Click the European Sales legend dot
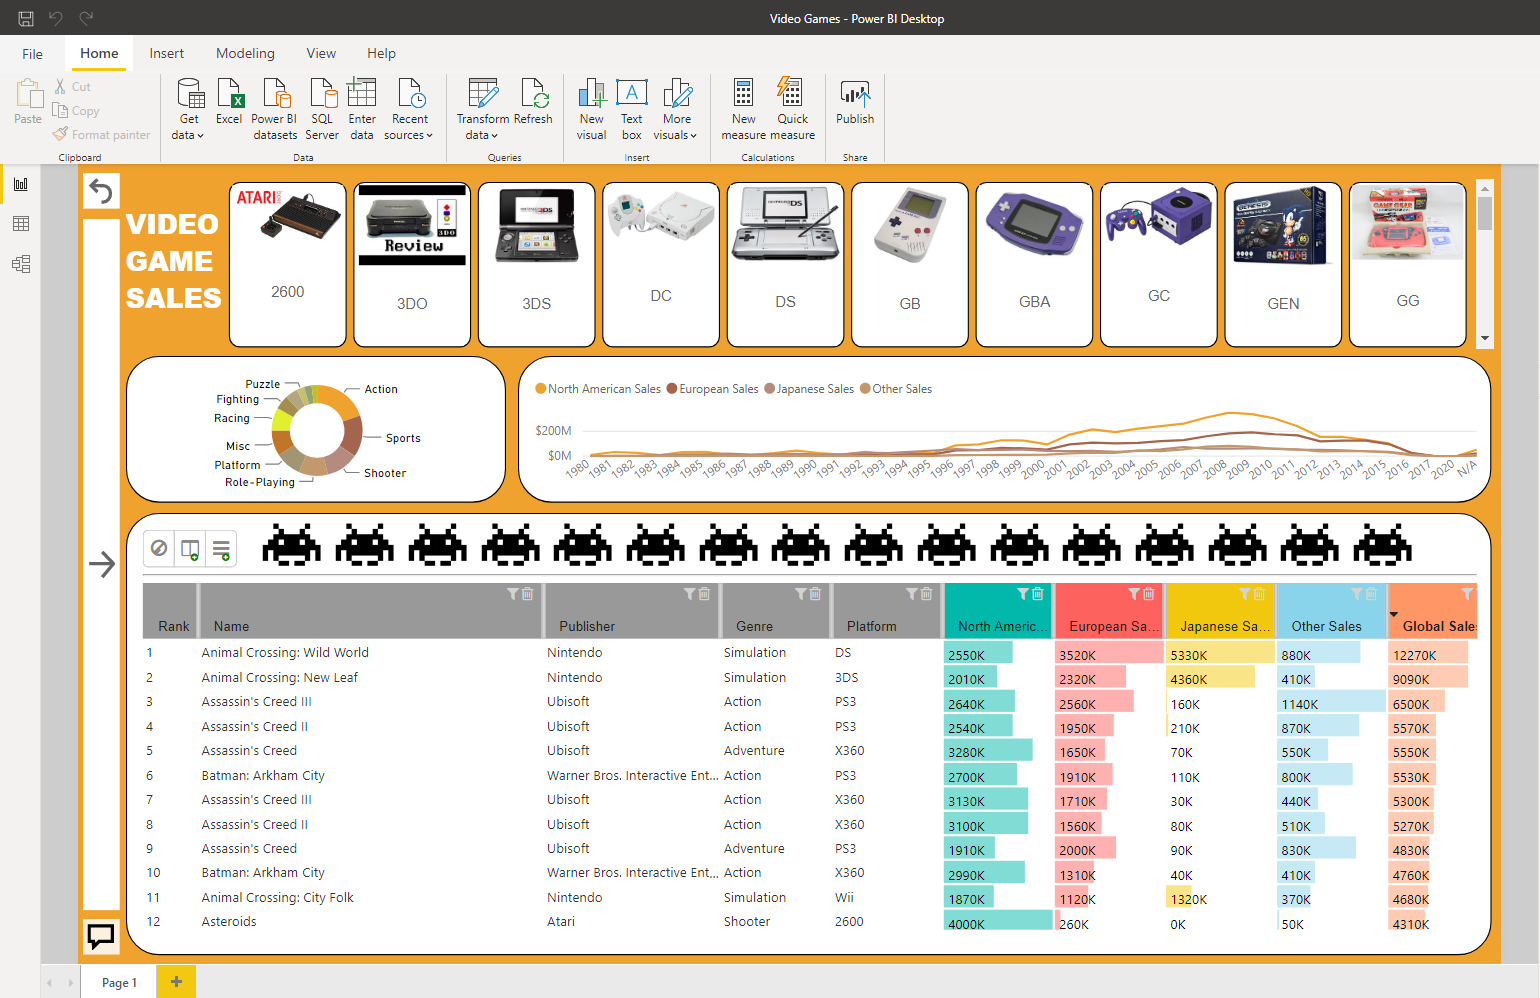Image resolution: width=1540 pixels, height=998 pixels. point(672,389)
